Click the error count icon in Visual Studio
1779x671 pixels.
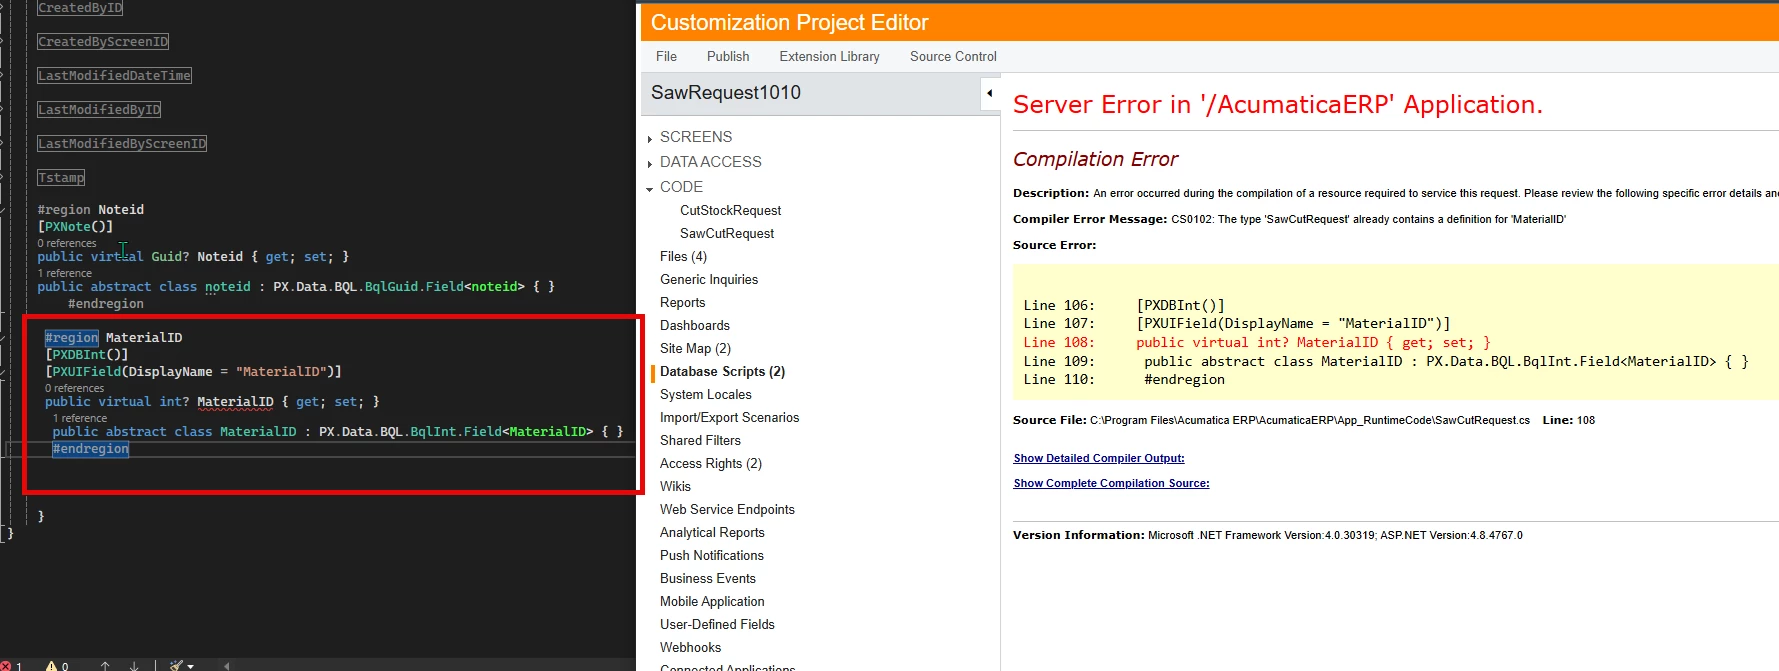pyautogui.click(x=6, y=666)
